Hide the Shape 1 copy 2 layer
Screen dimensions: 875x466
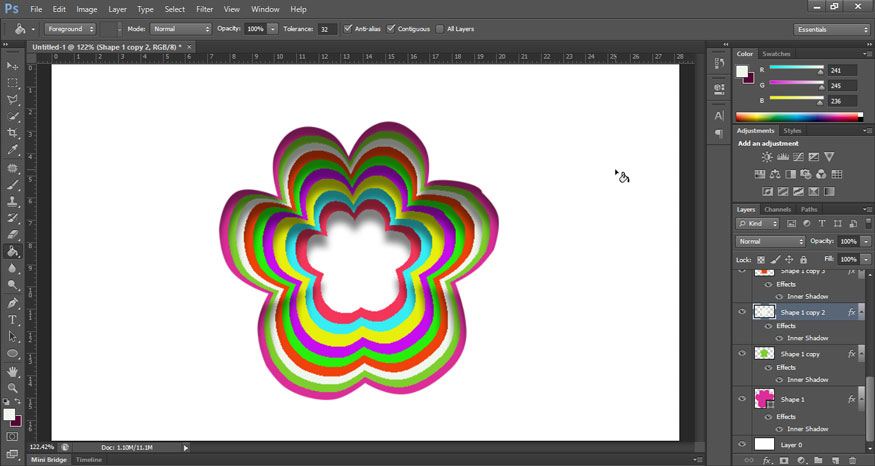click(742, 312)
